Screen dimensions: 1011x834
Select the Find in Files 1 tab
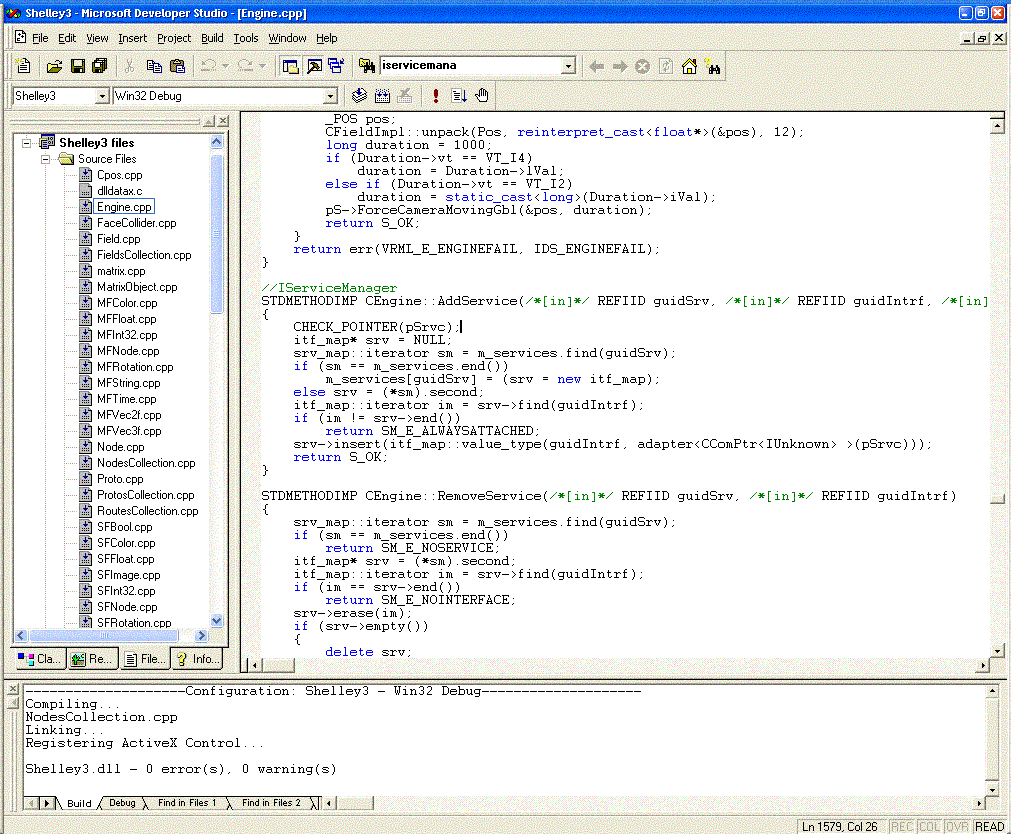click(x=186, y=803)
